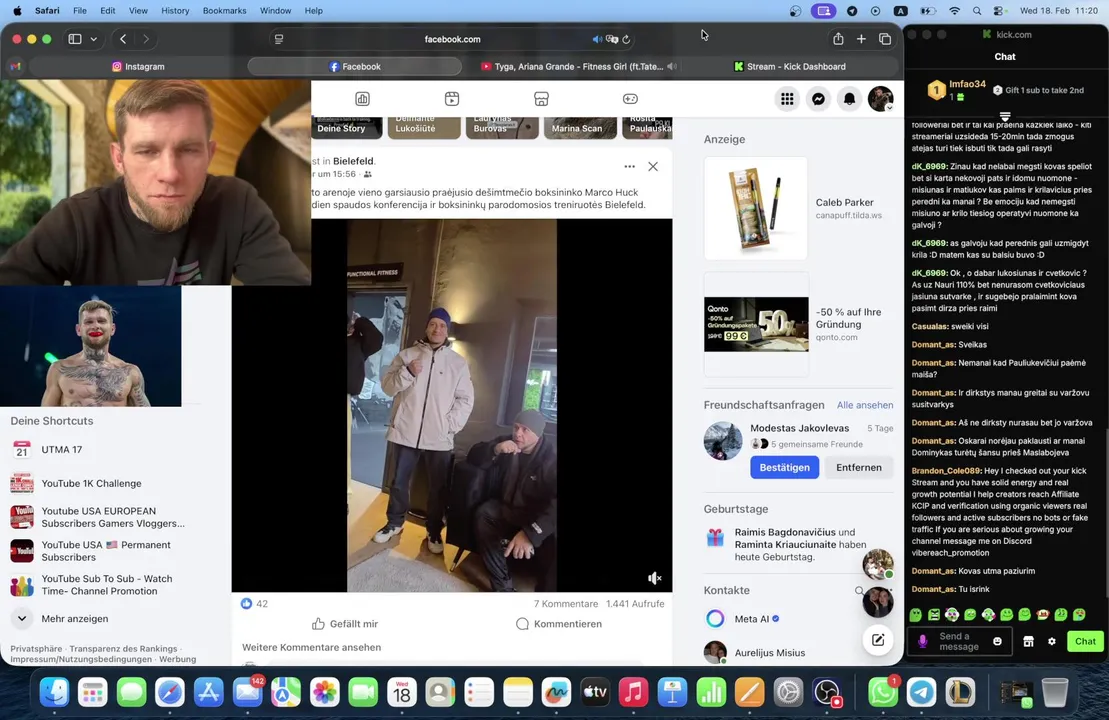This screenshot has width=1109, height=720.
Task: Open new message compose icon
Action: (x=878, y=640)
